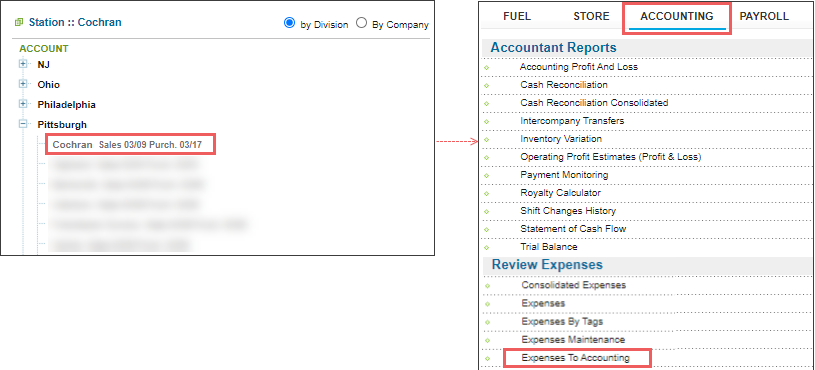Switch to the PAYROLL tab
The width and height of the screenshot is (815, 370).
coord(764,16)
